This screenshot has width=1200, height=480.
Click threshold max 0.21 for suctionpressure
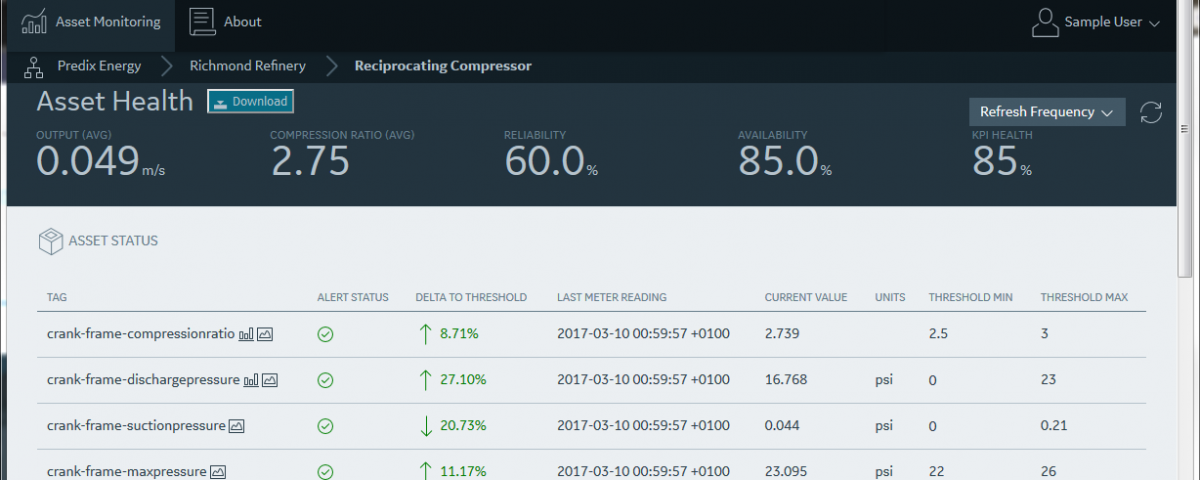coord(1054,426)
